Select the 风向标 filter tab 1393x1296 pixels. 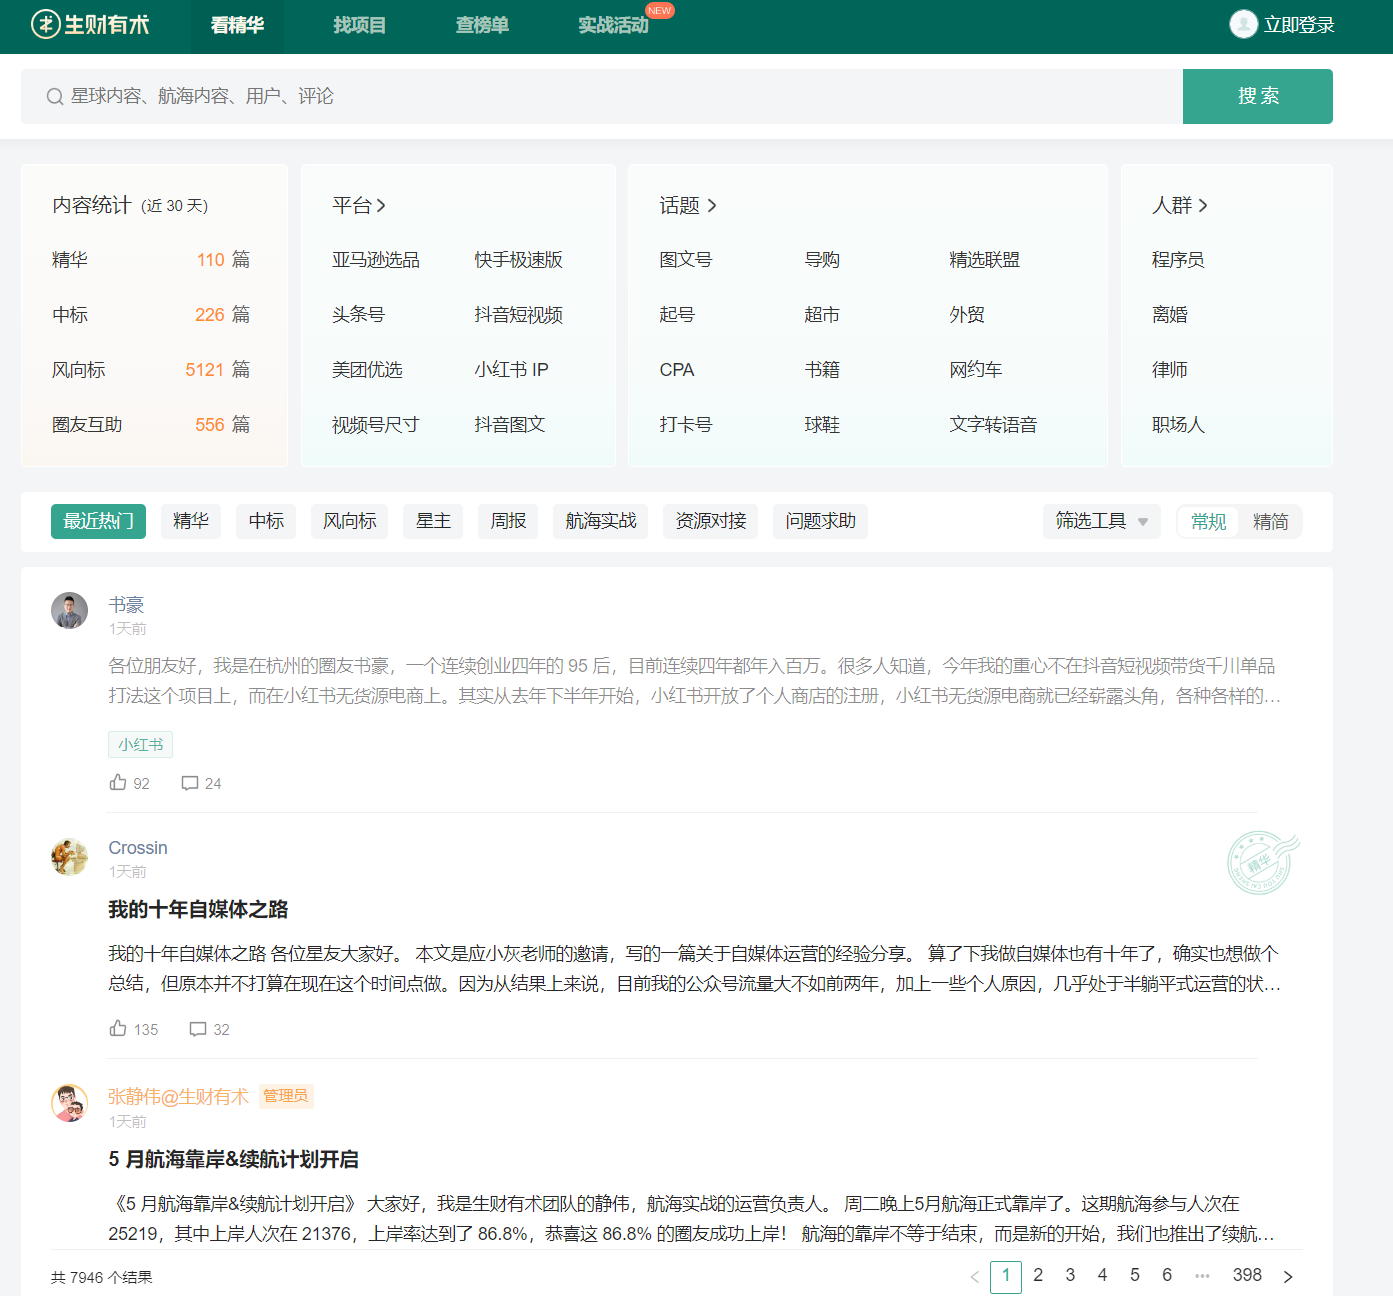pos(350,521)
